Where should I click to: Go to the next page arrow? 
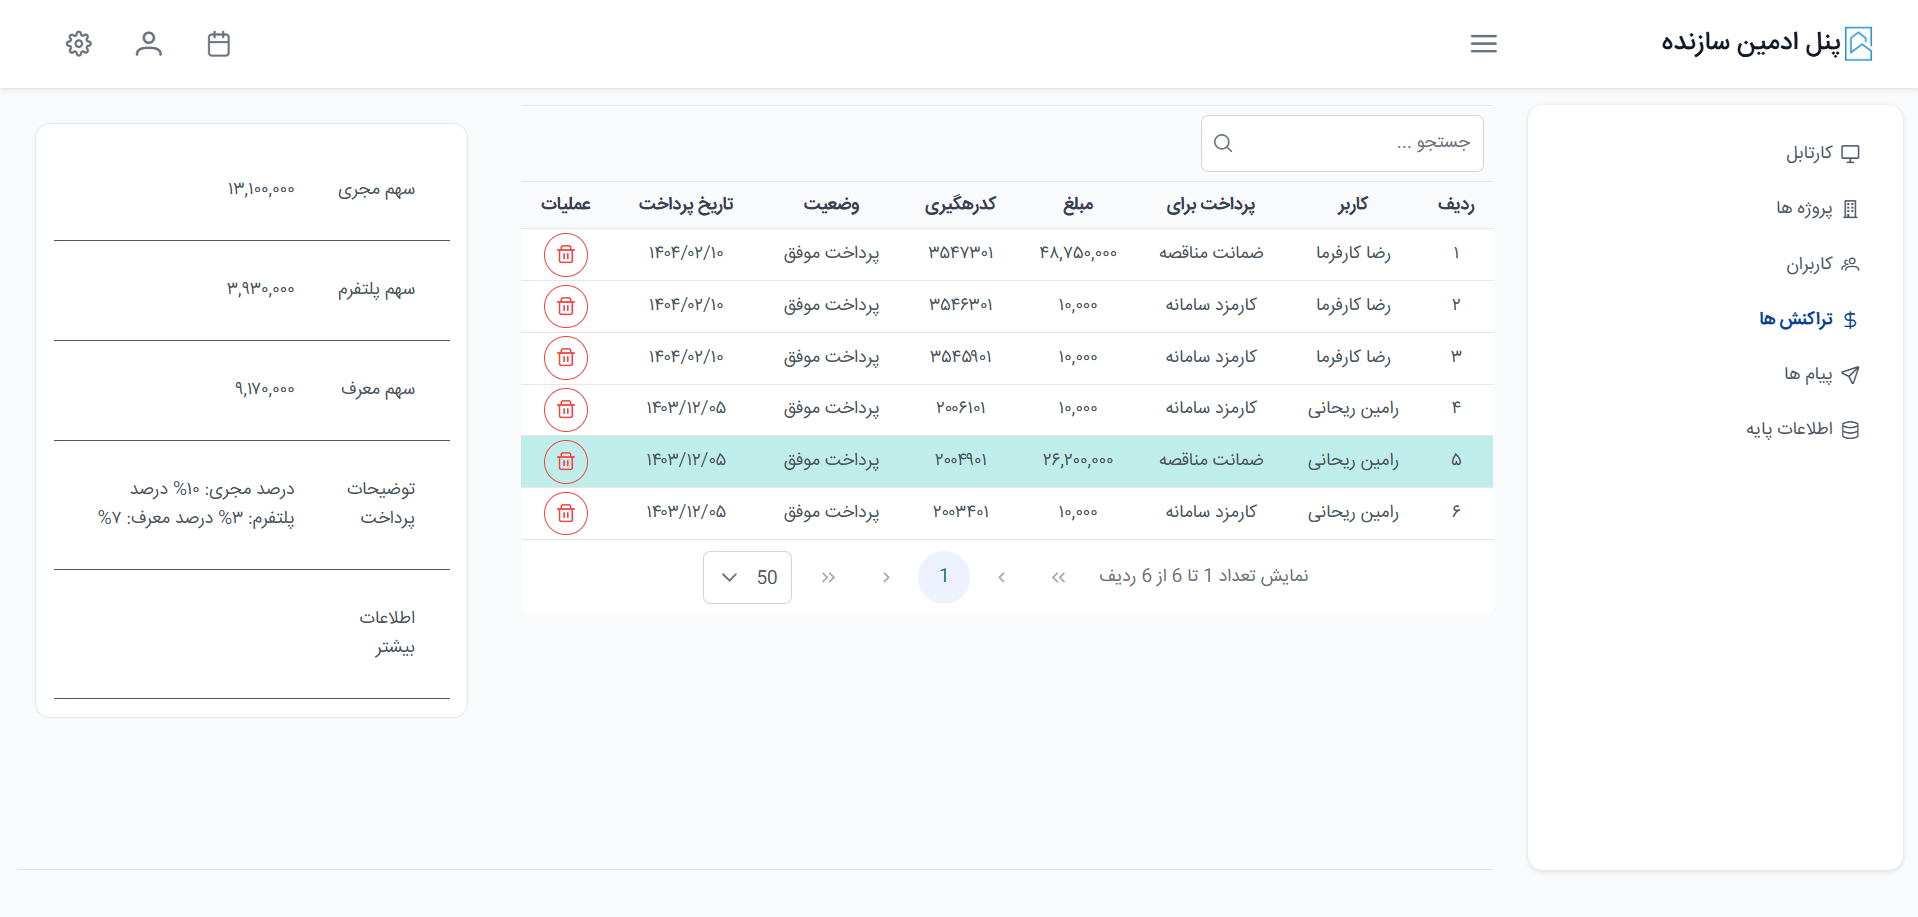[x=886, y=577]
